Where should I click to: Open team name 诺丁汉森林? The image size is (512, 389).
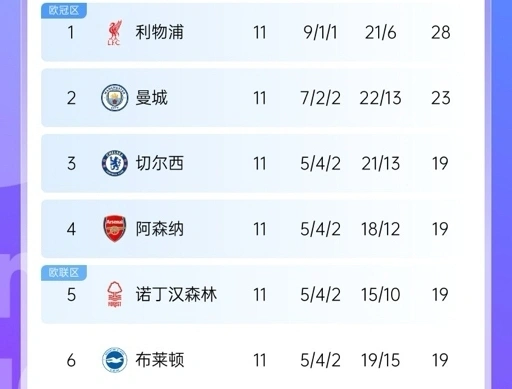(x=176, y=294)
